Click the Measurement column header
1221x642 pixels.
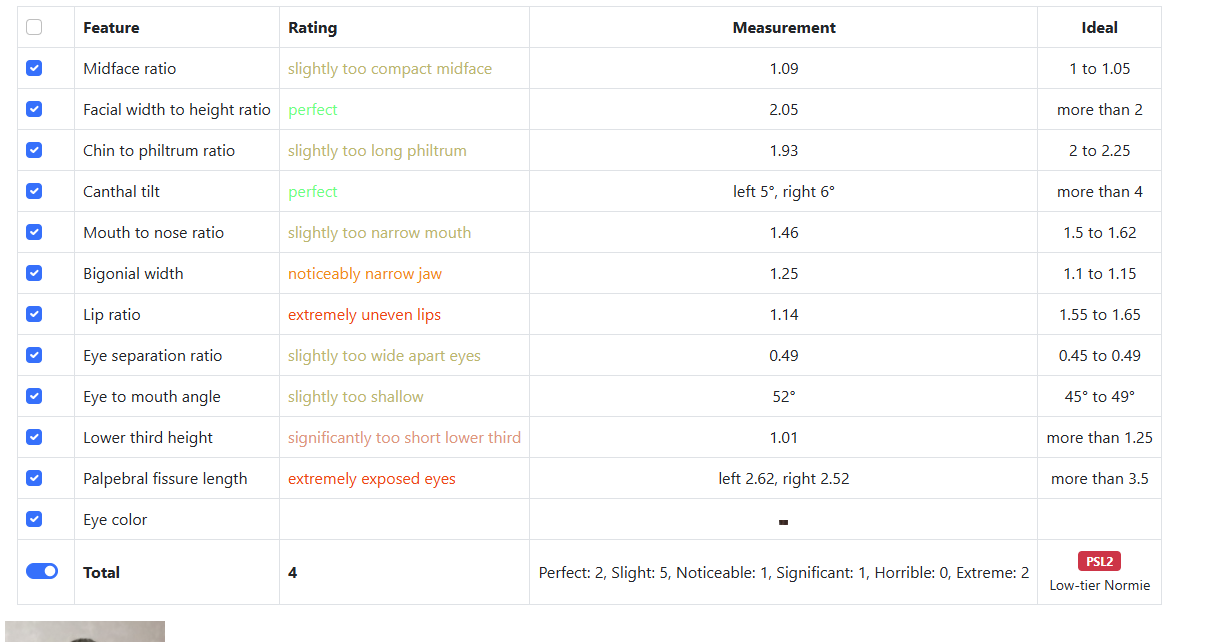click(x=784, y=28)
